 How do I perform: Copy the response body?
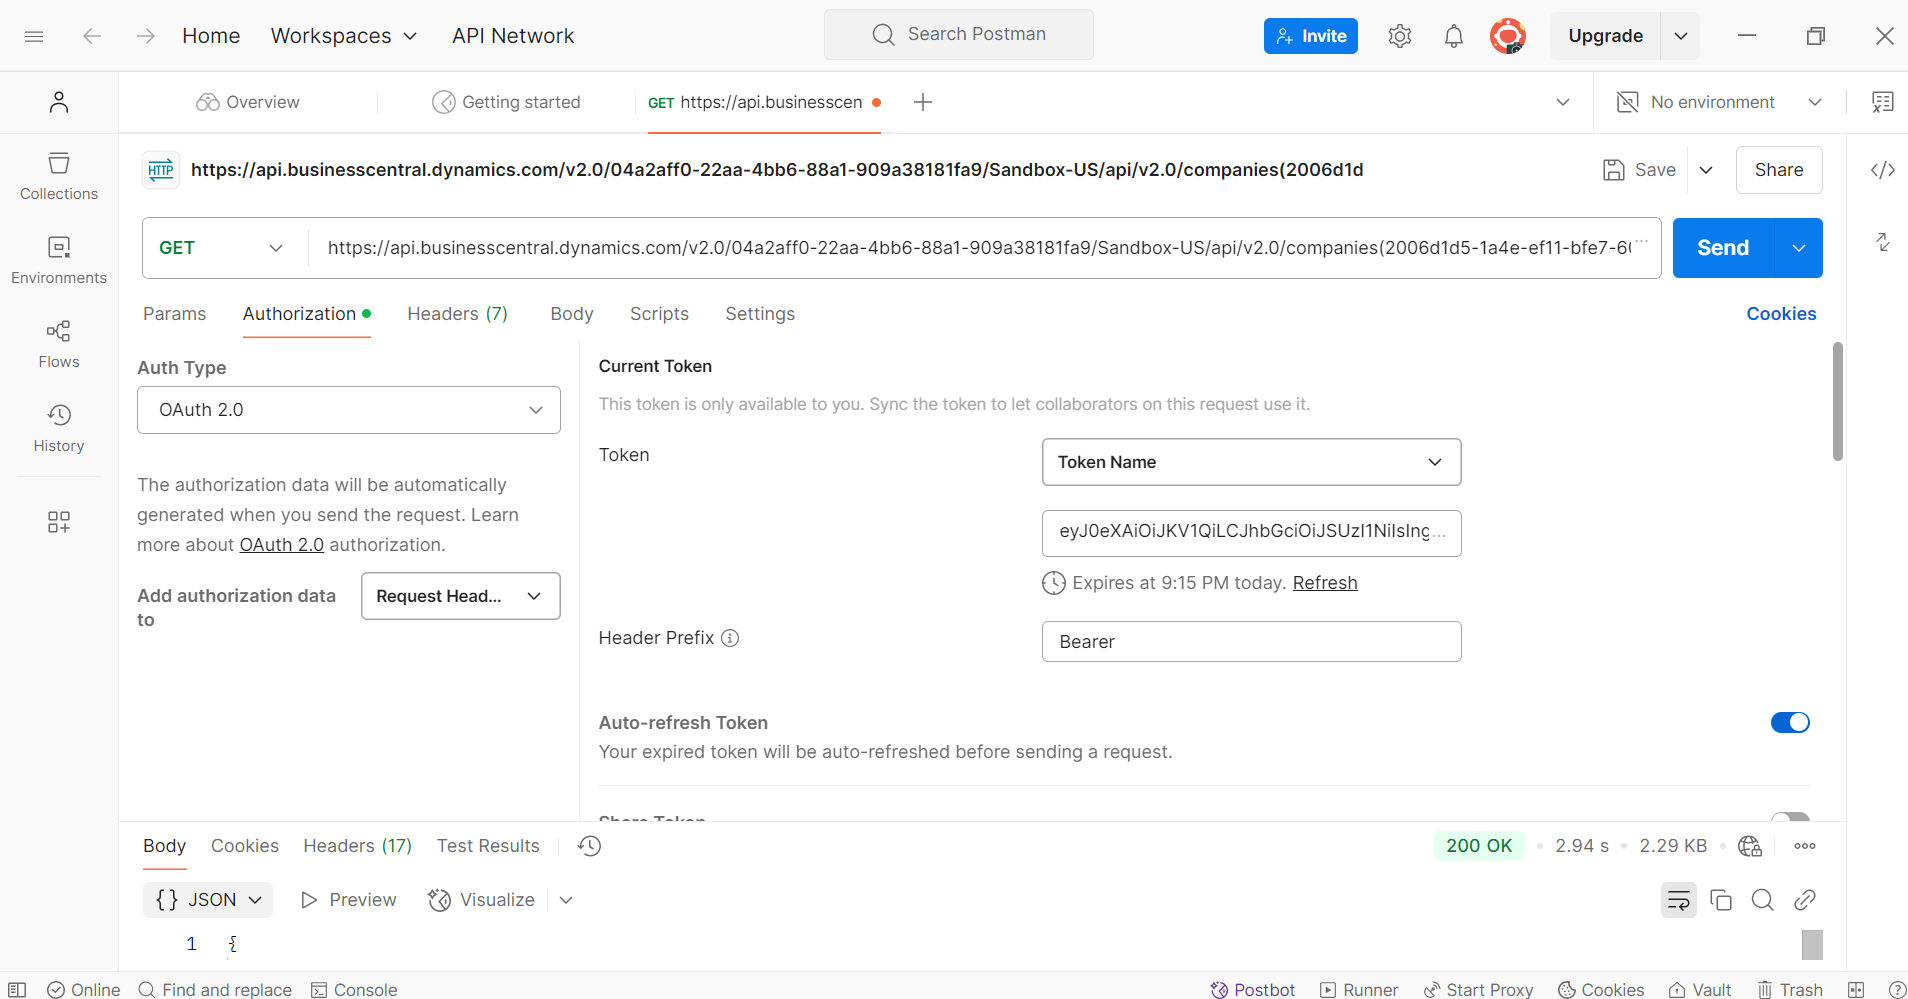[x=1721, y=900]
